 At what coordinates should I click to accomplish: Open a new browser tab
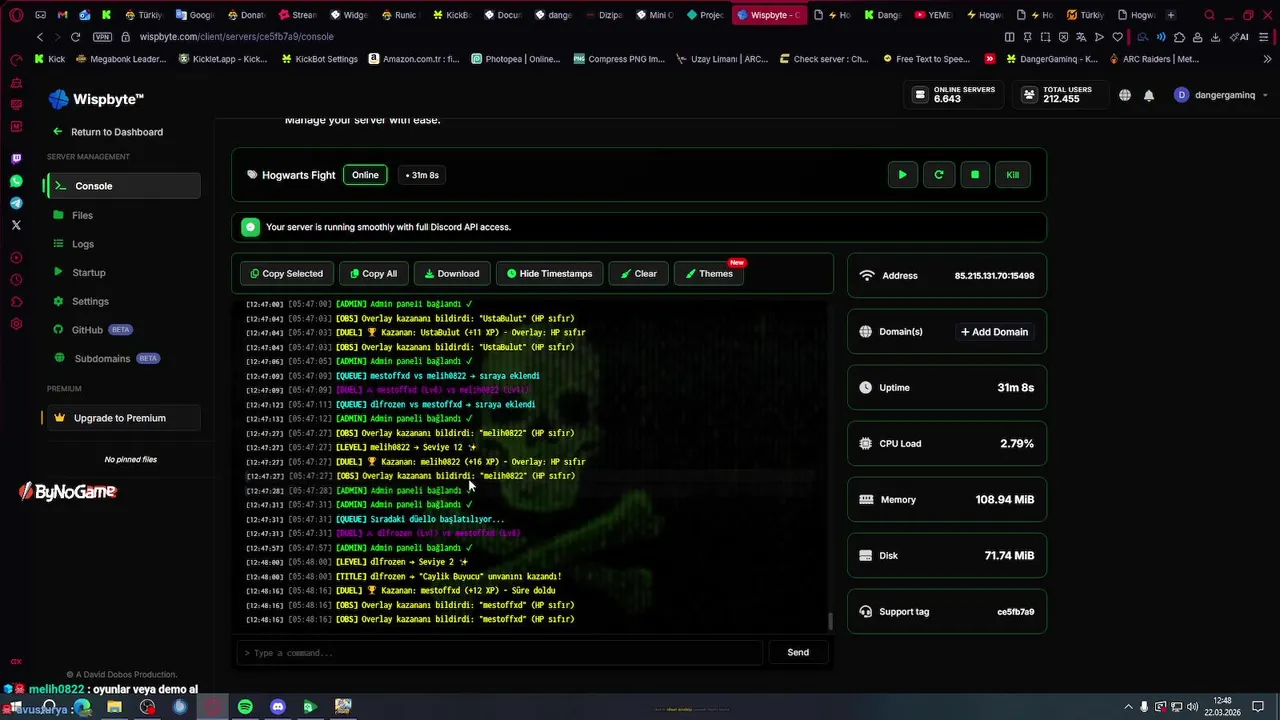[x=1171, y=15]
